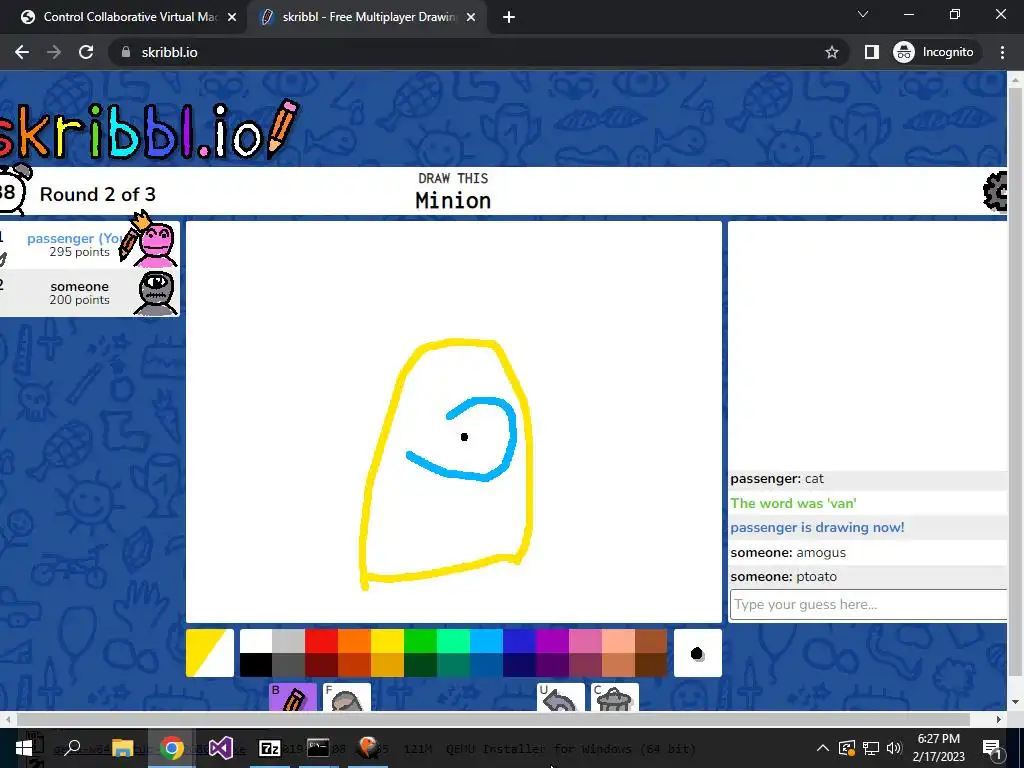Open notification center icon
The width and height of the screenshot is (1024, 768).
(x=991, y=748)
